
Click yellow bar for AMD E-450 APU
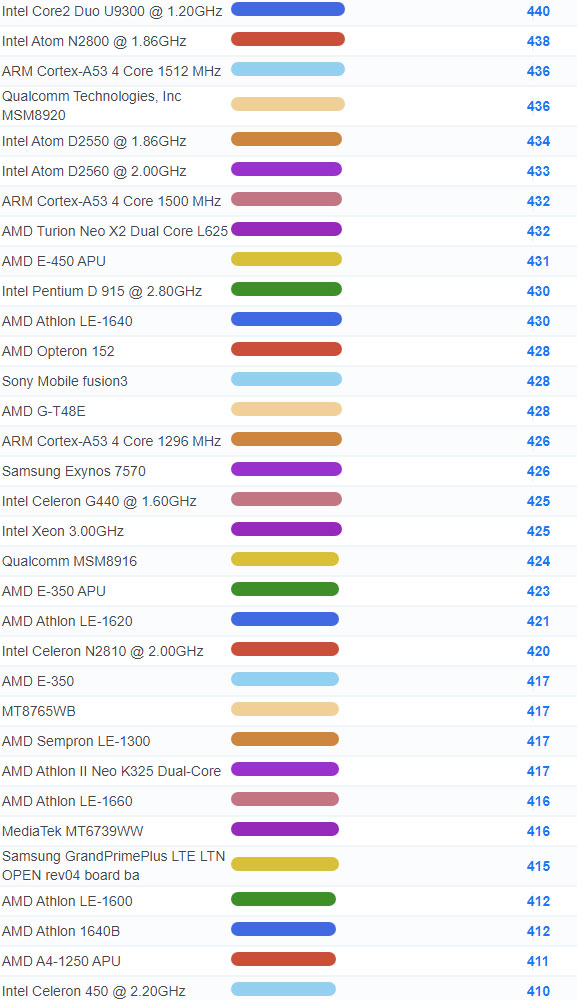pyautogui.click(x=286, y=259)
